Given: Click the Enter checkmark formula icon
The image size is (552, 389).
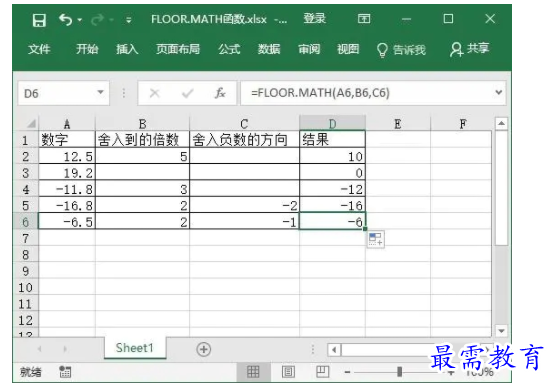Looking at the screenshot, I should [x=188, y=93].
